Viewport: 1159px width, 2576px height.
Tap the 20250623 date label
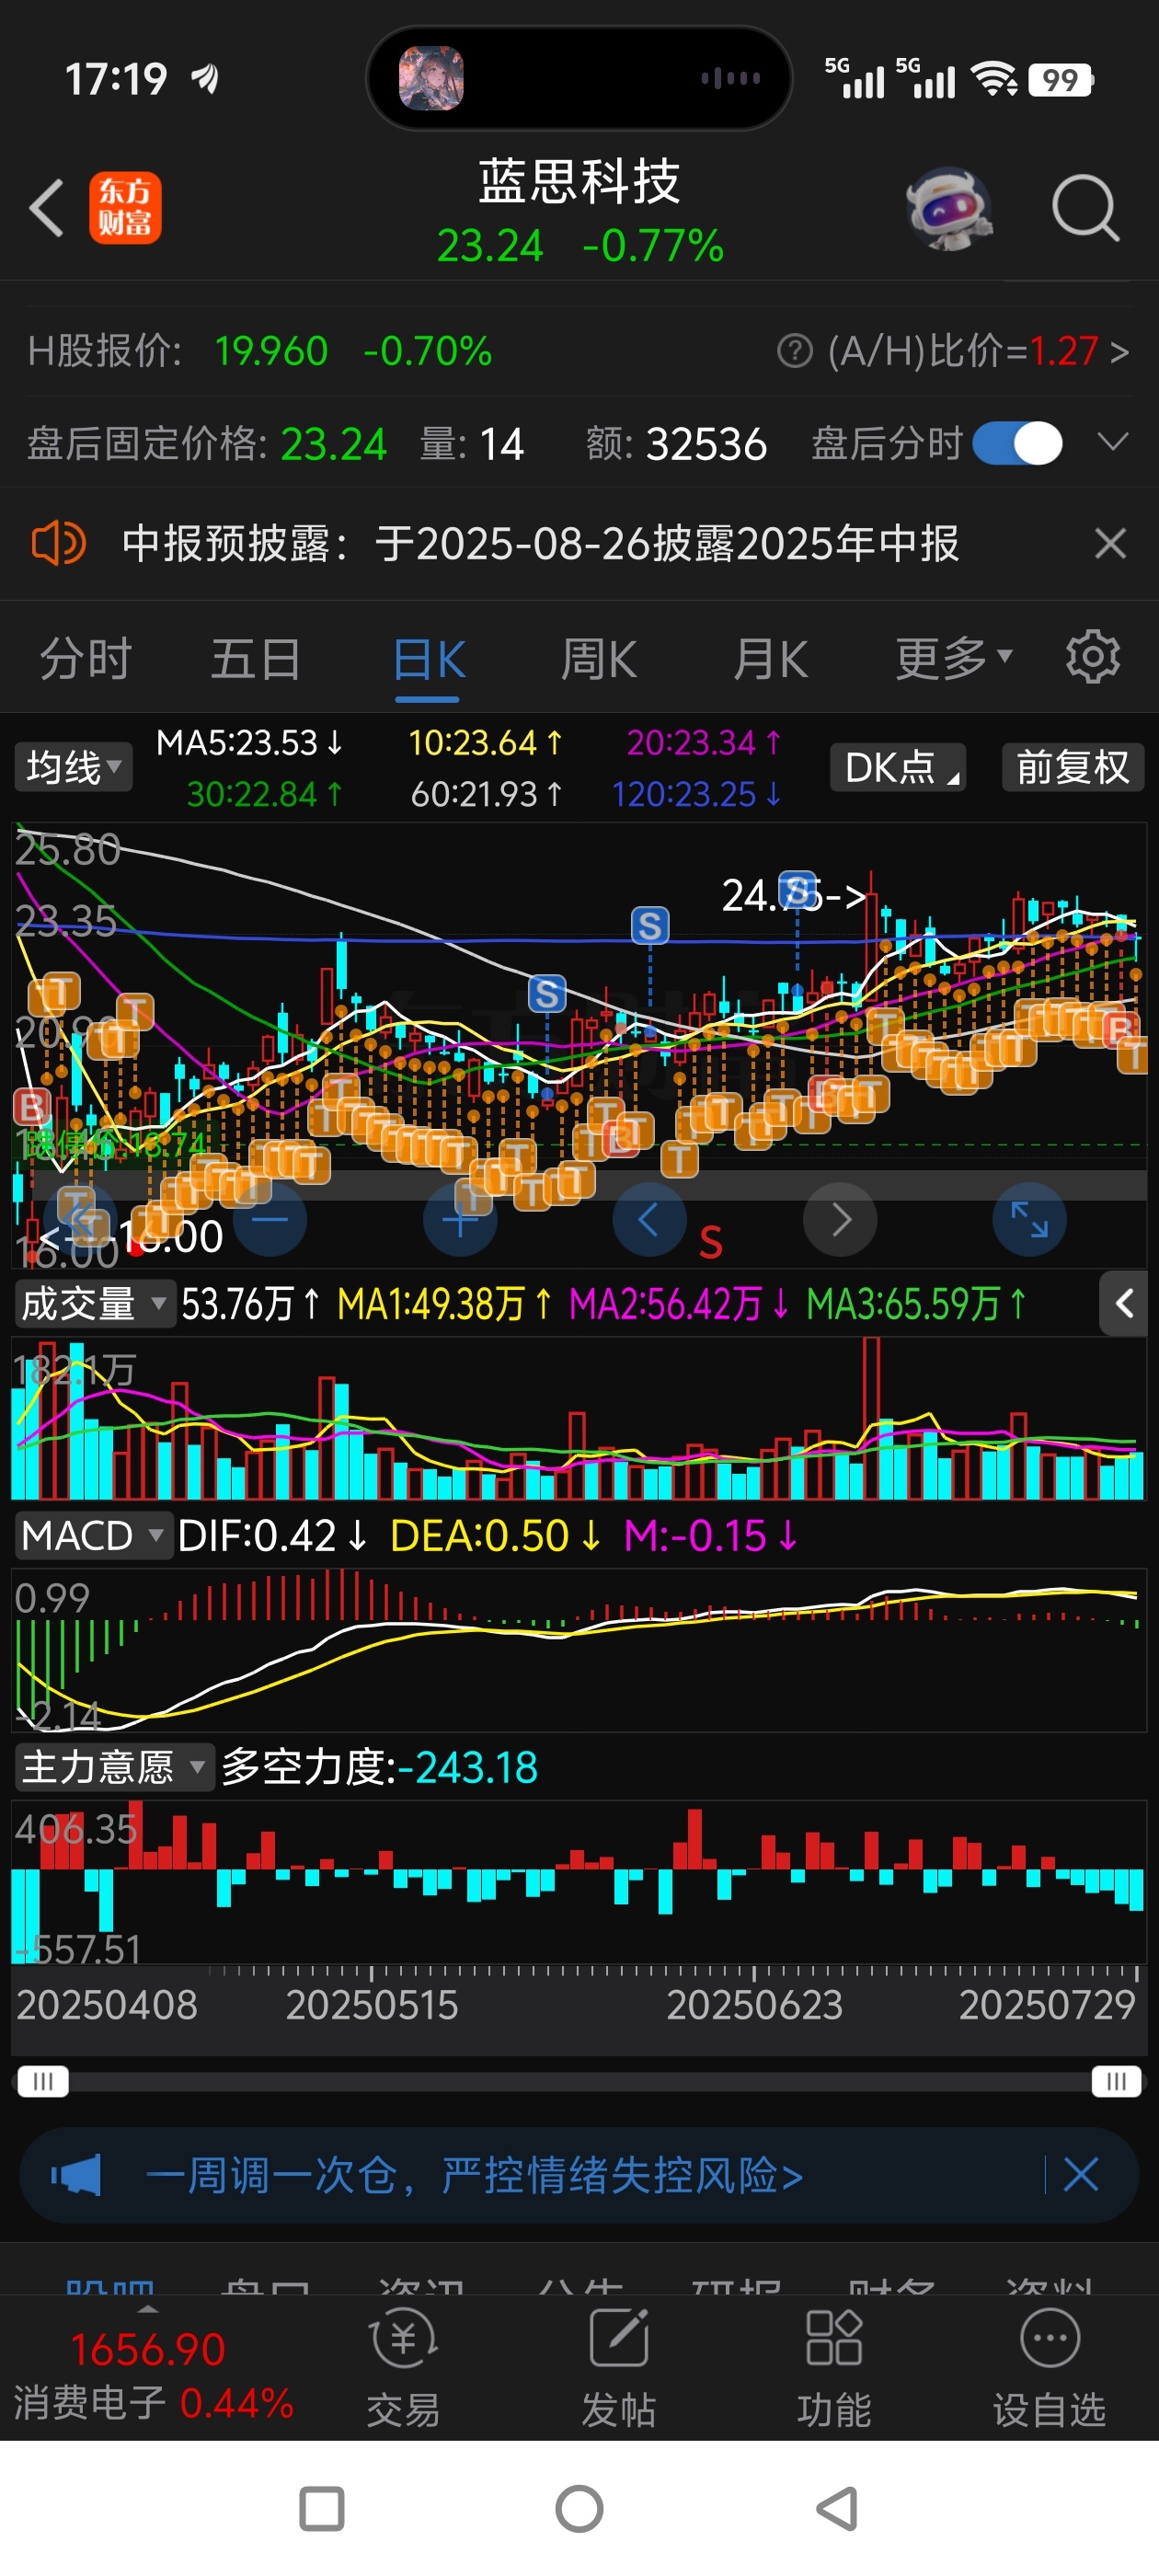[x=754, y=2004]
